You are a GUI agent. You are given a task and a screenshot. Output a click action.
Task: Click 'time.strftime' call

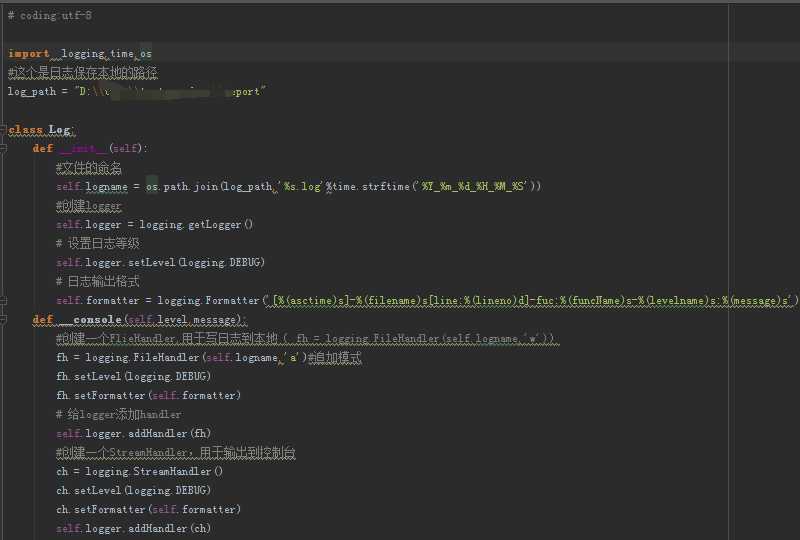(x=371, y=187)
